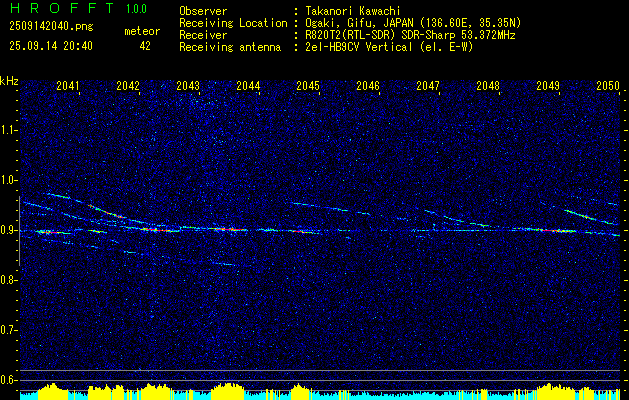This screenshot has height=400, width=629.
Task: Click the meteor label
Action: click(142, 31)
